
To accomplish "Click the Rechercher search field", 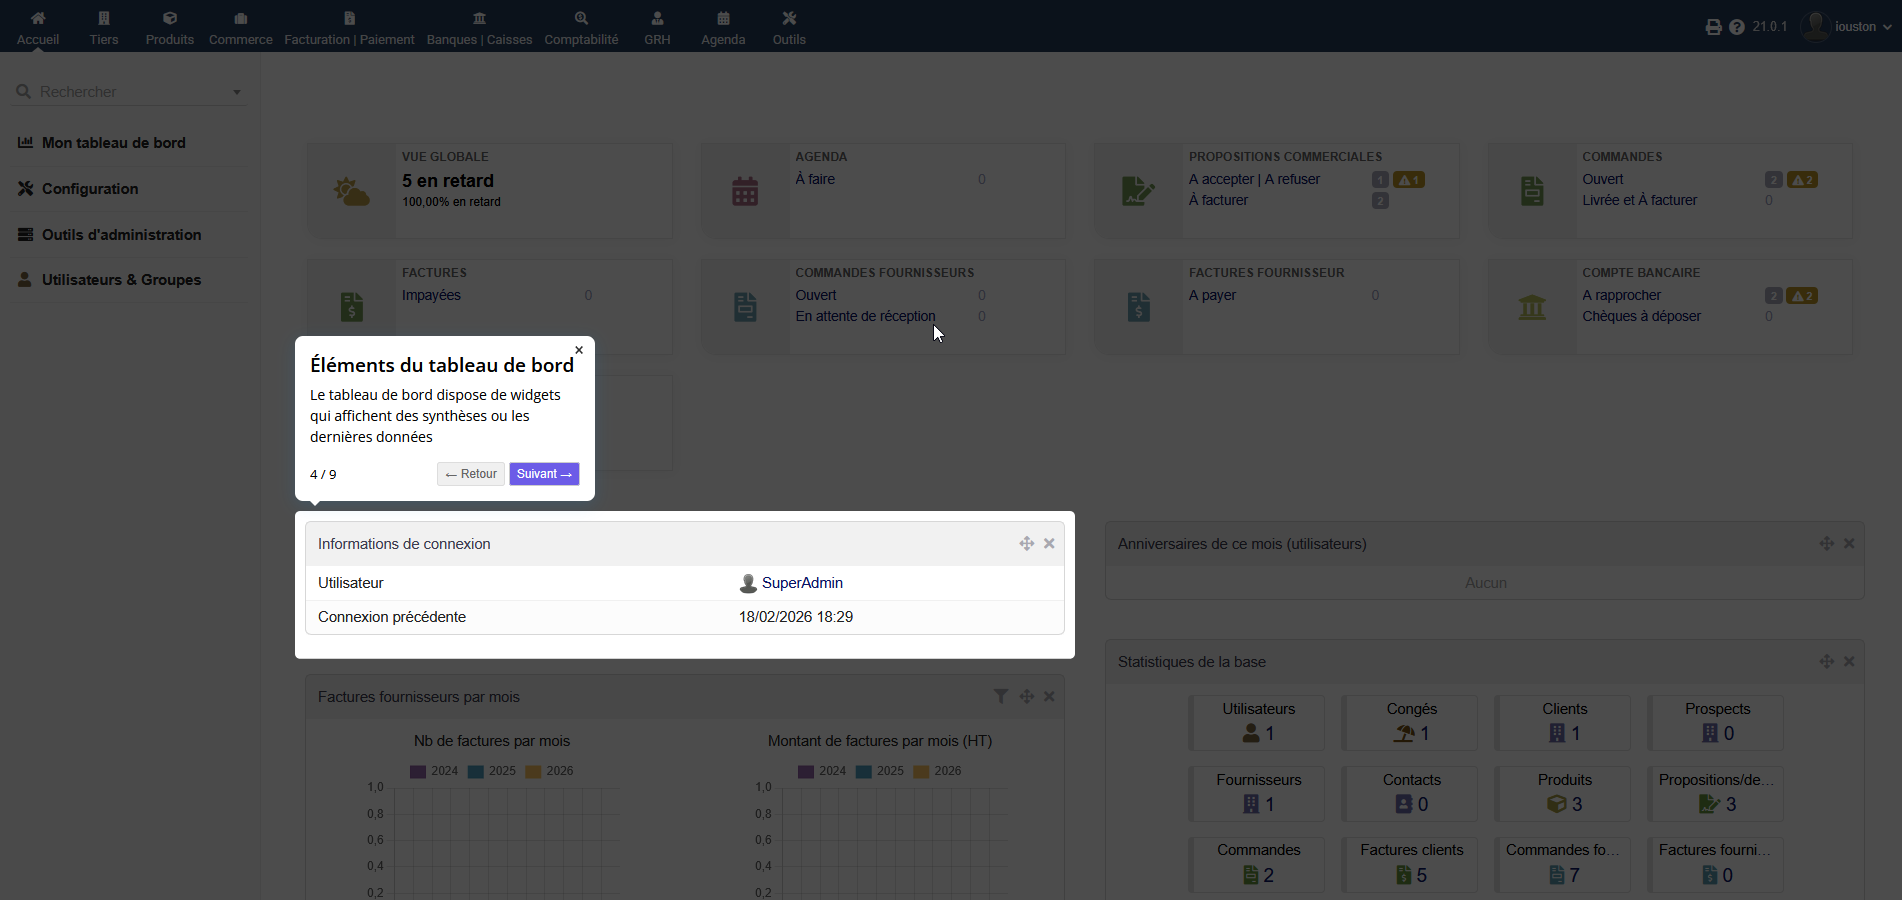I will pos(130,92).
